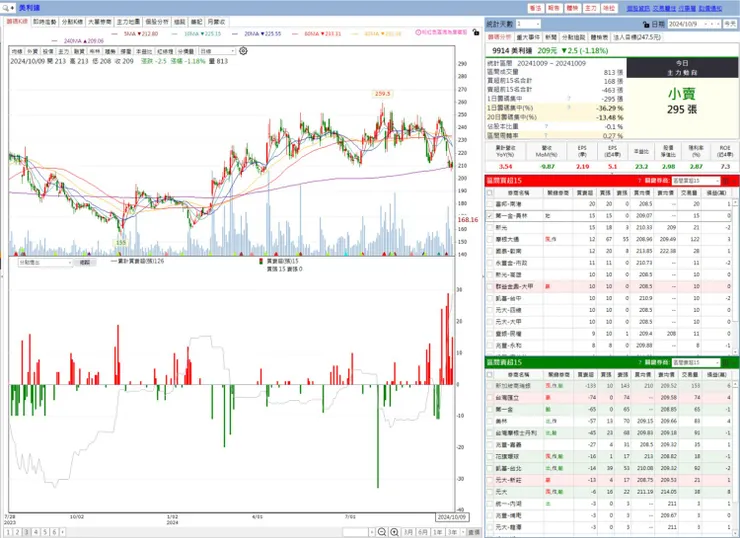Image resolution: width=740 pixels, height=538 pixels.
Task: Select the 國泰-敦南 buyer row
Action: click(609, 251)
